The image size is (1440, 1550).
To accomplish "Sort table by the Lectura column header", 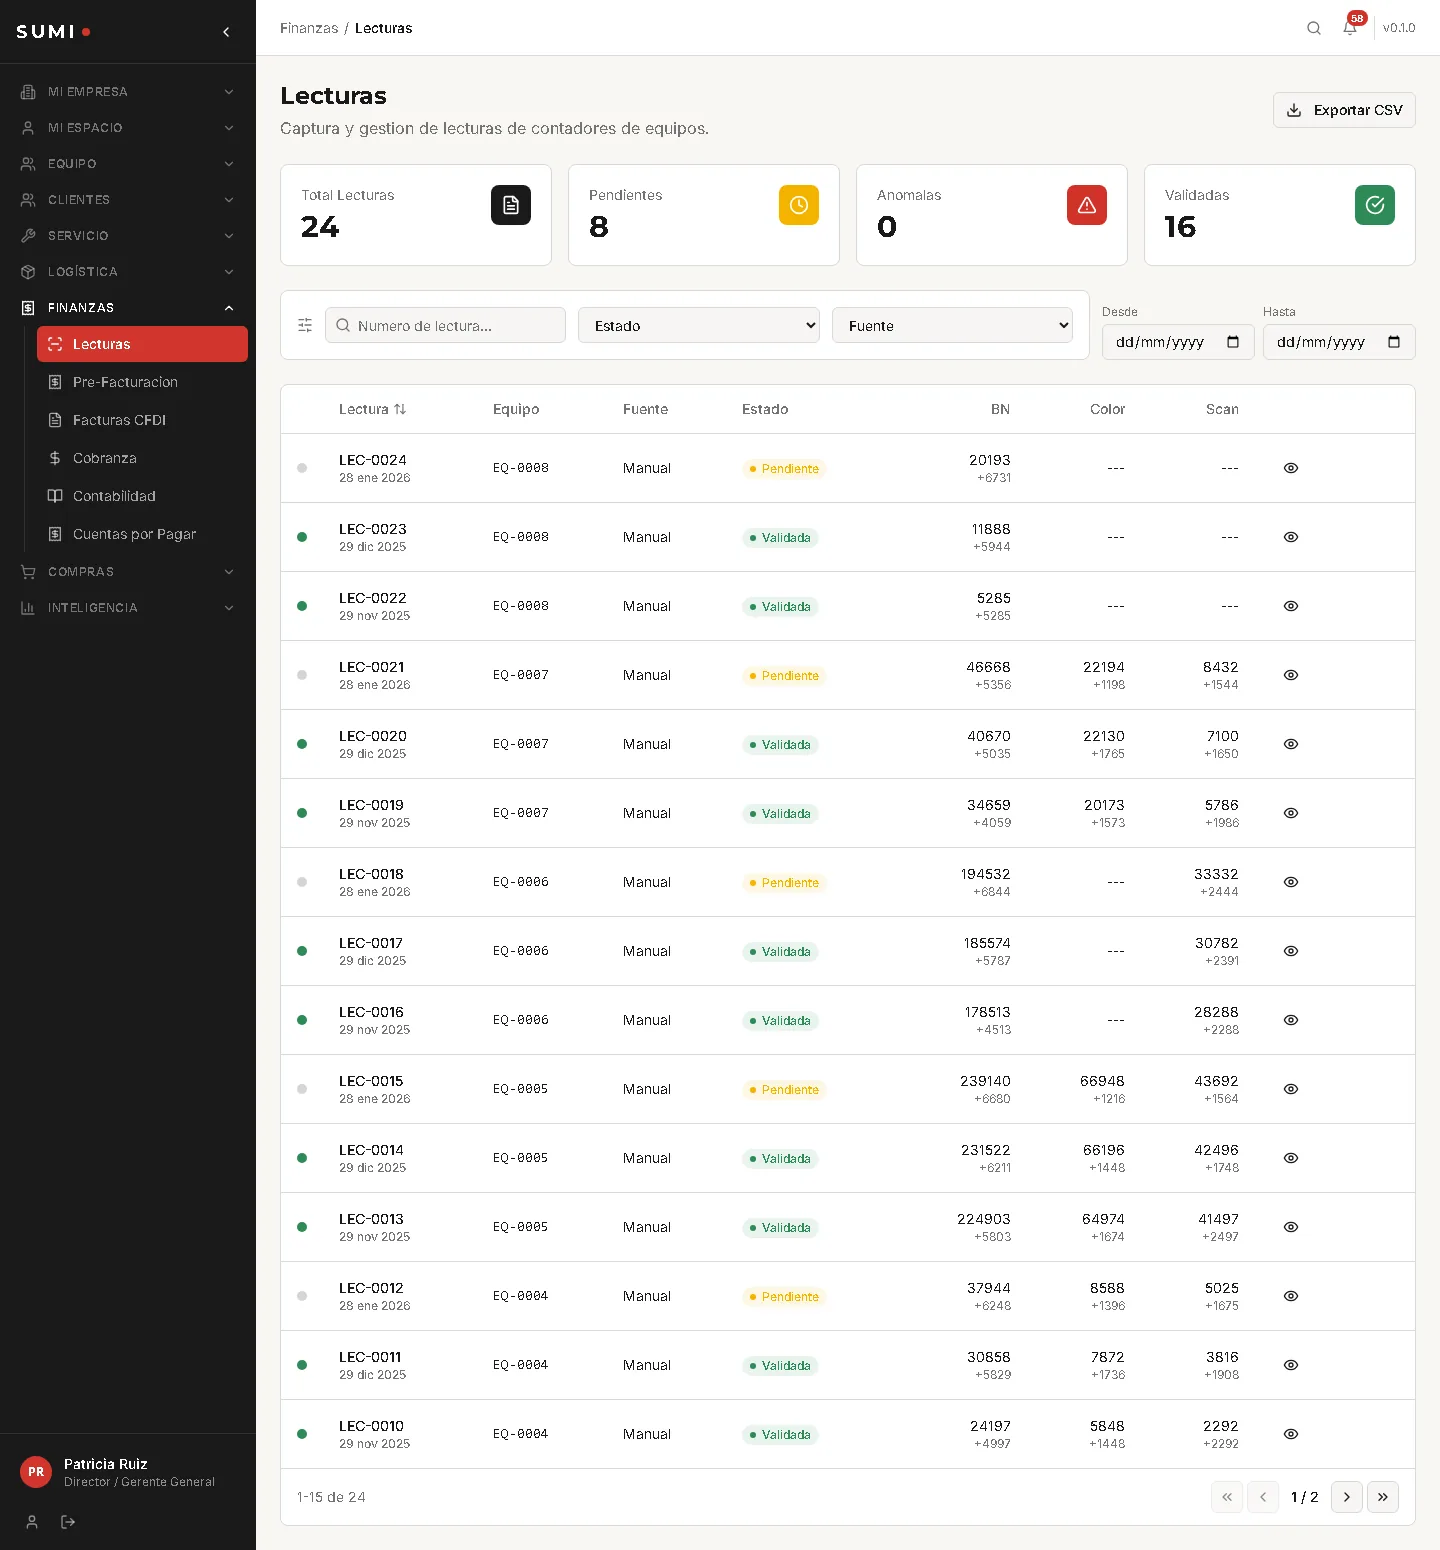I will (x=372, y=409).
